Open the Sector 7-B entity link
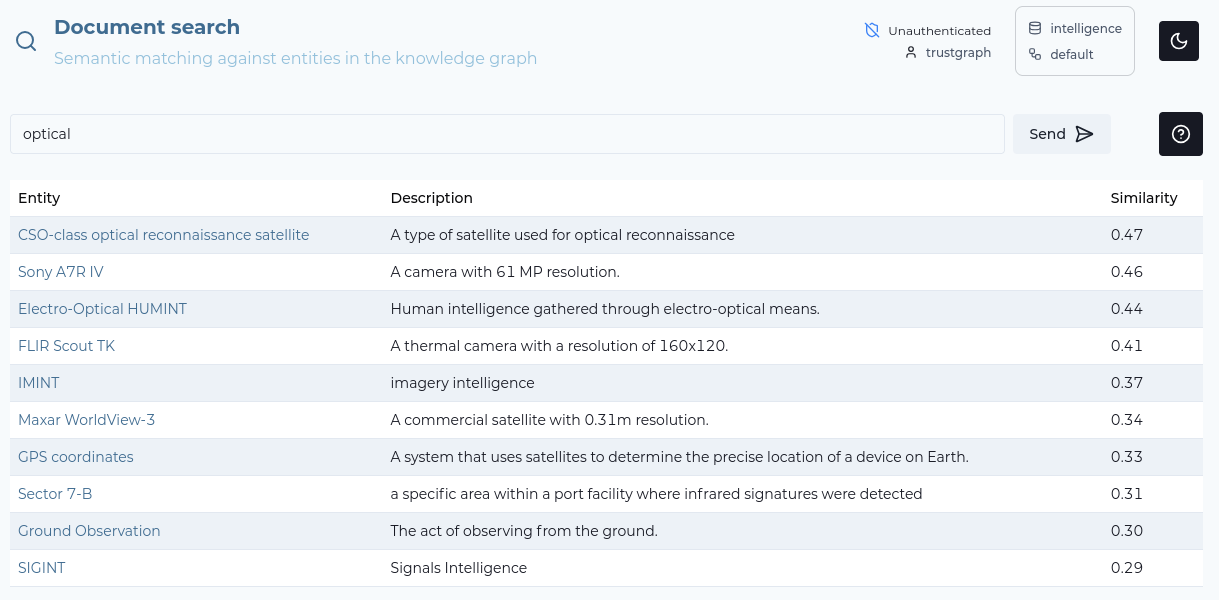 point(55,493)
